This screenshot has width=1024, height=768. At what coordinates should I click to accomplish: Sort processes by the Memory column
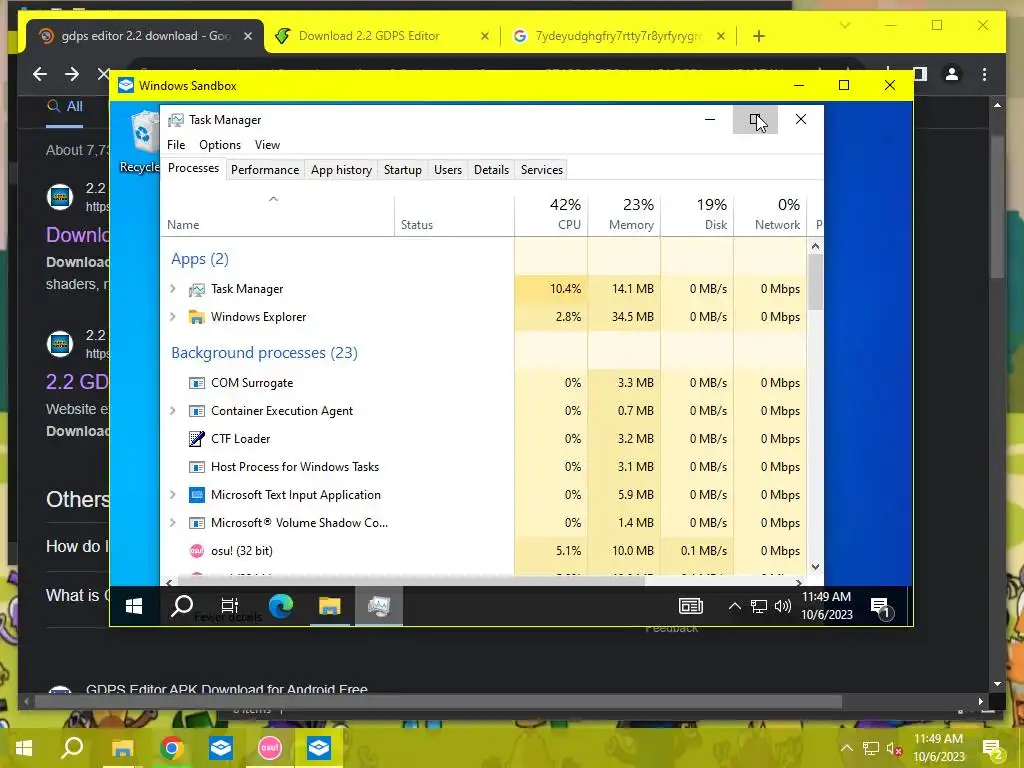click(x=624, y=214)
